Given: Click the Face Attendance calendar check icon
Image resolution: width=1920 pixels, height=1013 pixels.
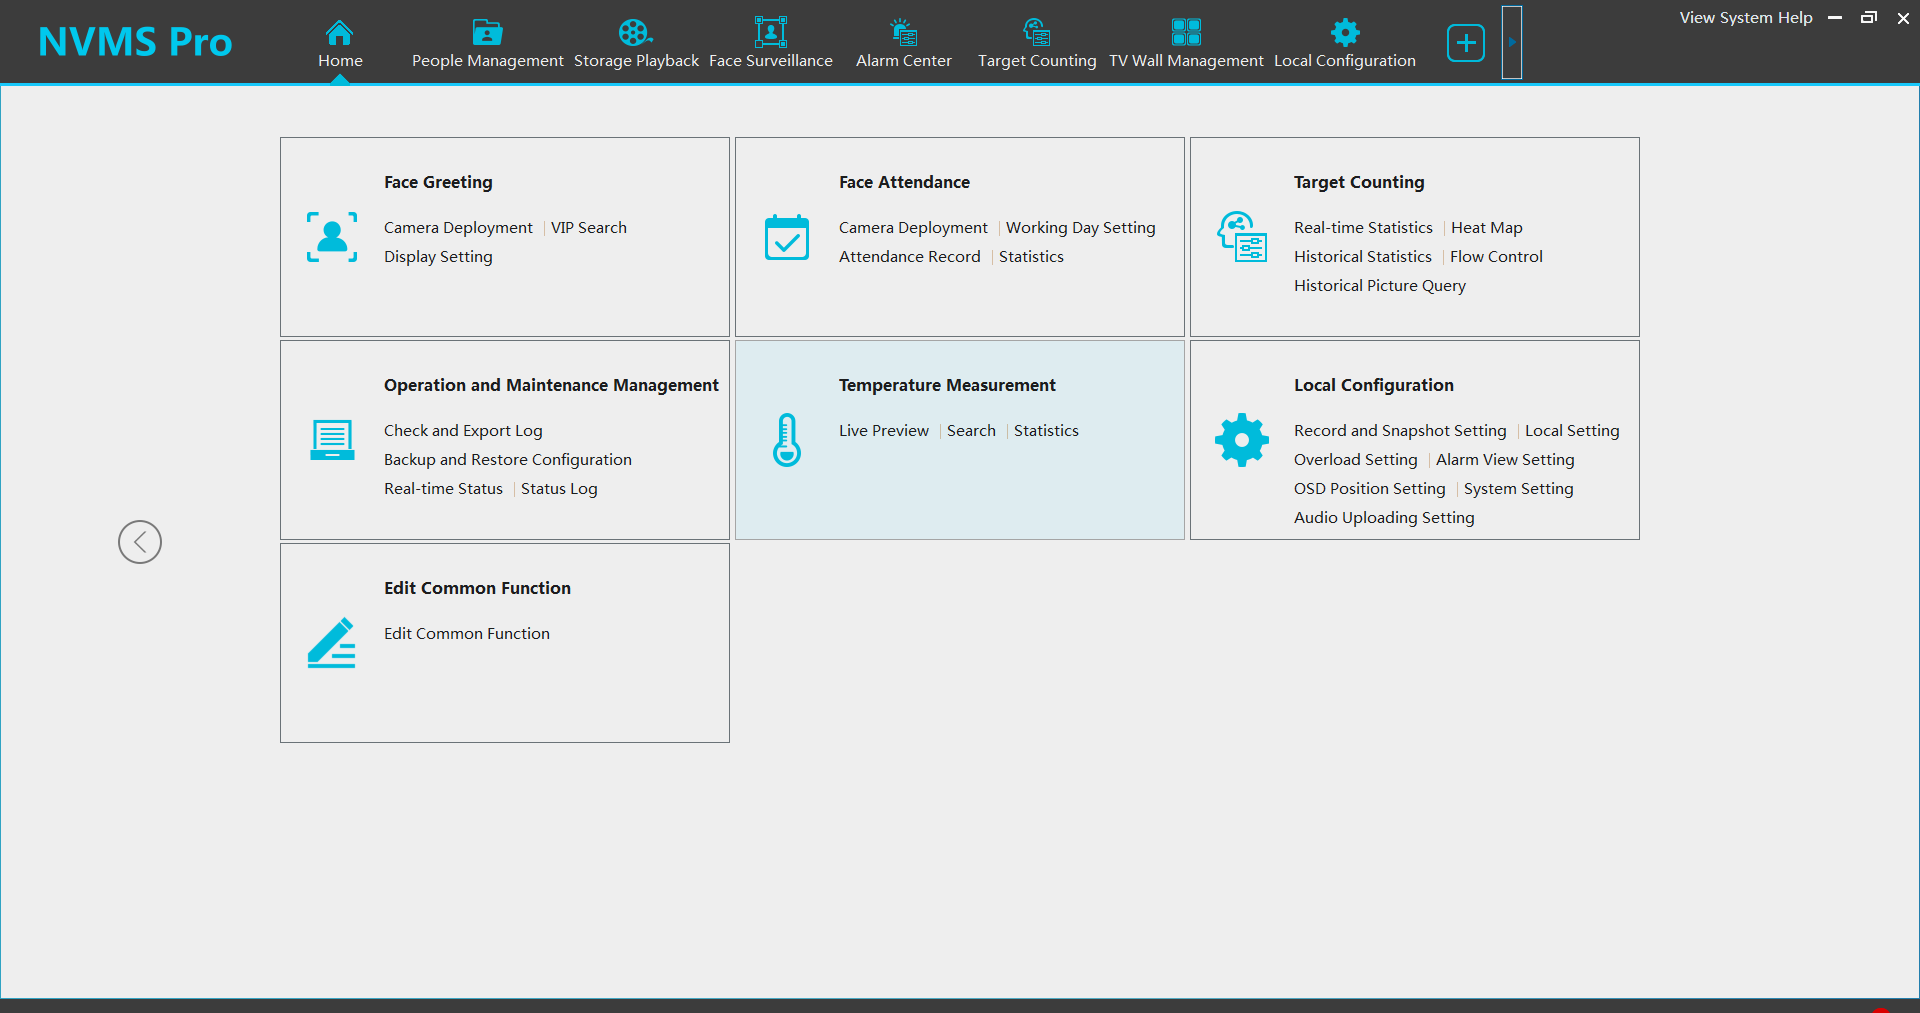Looking at the screenshot, I should (x=787, y=238).
